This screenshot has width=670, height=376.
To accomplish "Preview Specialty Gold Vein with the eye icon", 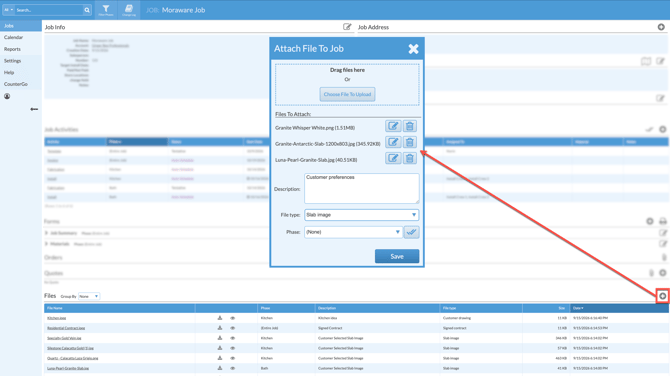I will coord(232,338).
